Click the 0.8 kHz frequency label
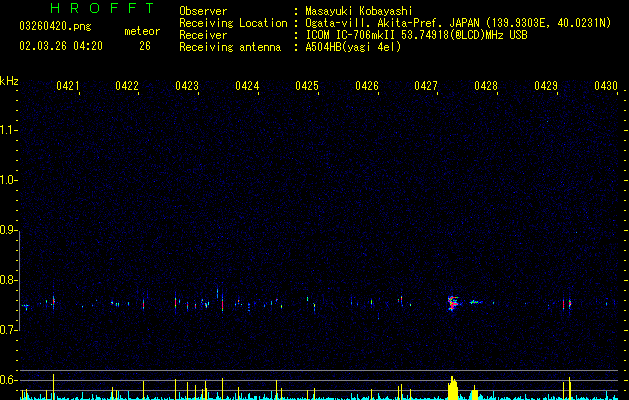 8,280
